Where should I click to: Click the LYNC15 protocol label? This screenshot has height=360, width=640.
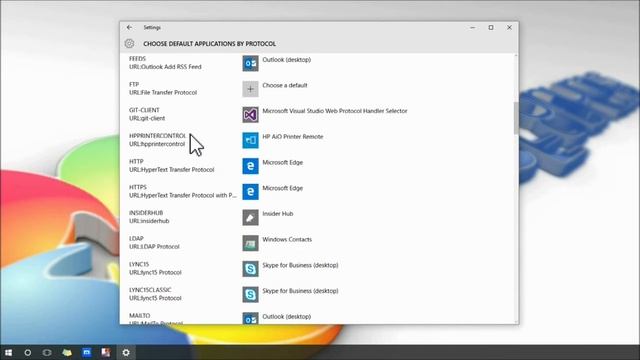139,264
